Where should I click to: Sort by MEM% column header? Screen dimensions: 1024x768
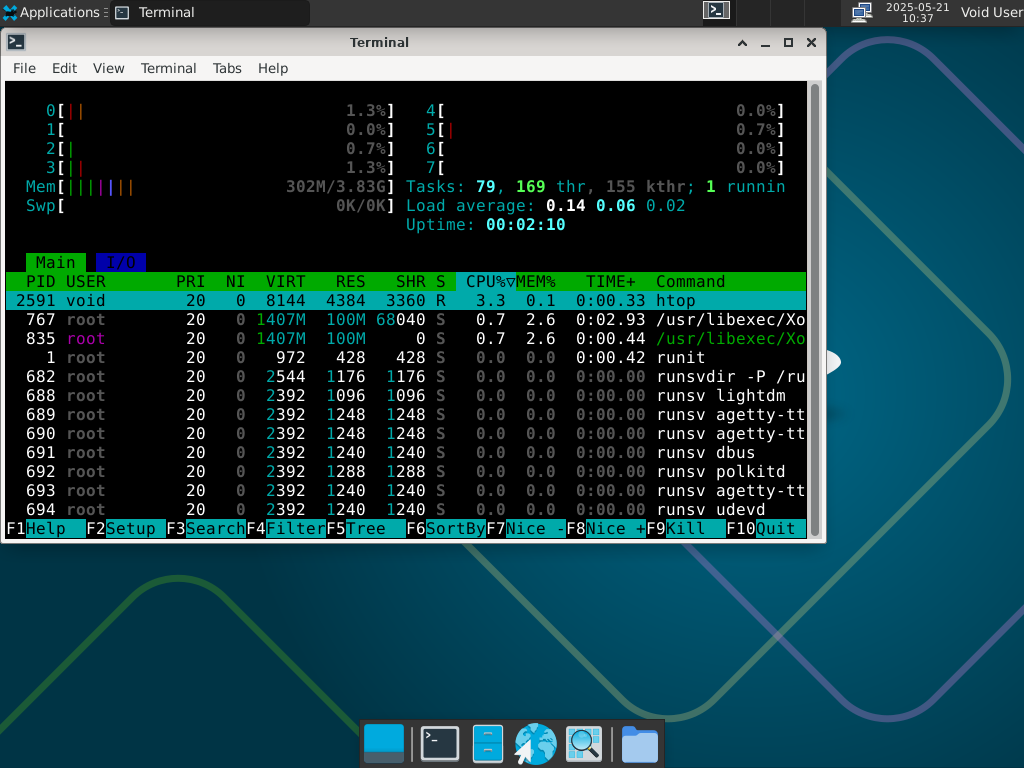click(x=536, y=281)
